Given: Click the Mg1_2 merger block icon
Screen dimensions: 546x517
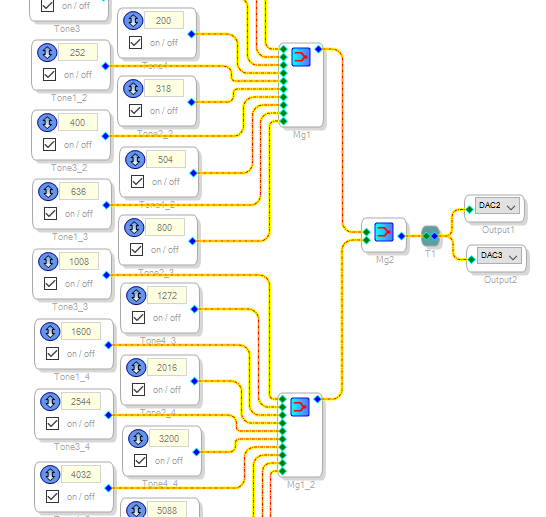Looking at the screenshot, I should click(300, 407).
